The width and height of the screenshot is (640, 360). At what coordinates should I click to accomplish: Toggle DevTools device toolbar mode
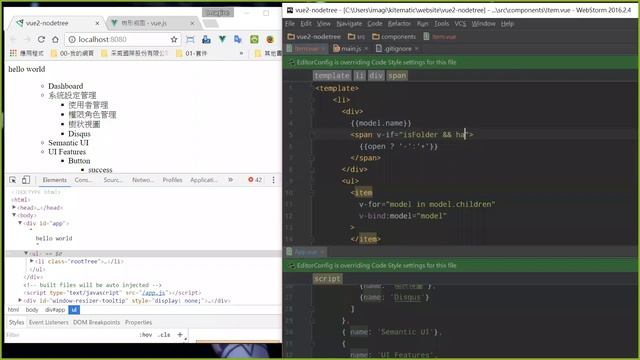(x=26, y=180)
